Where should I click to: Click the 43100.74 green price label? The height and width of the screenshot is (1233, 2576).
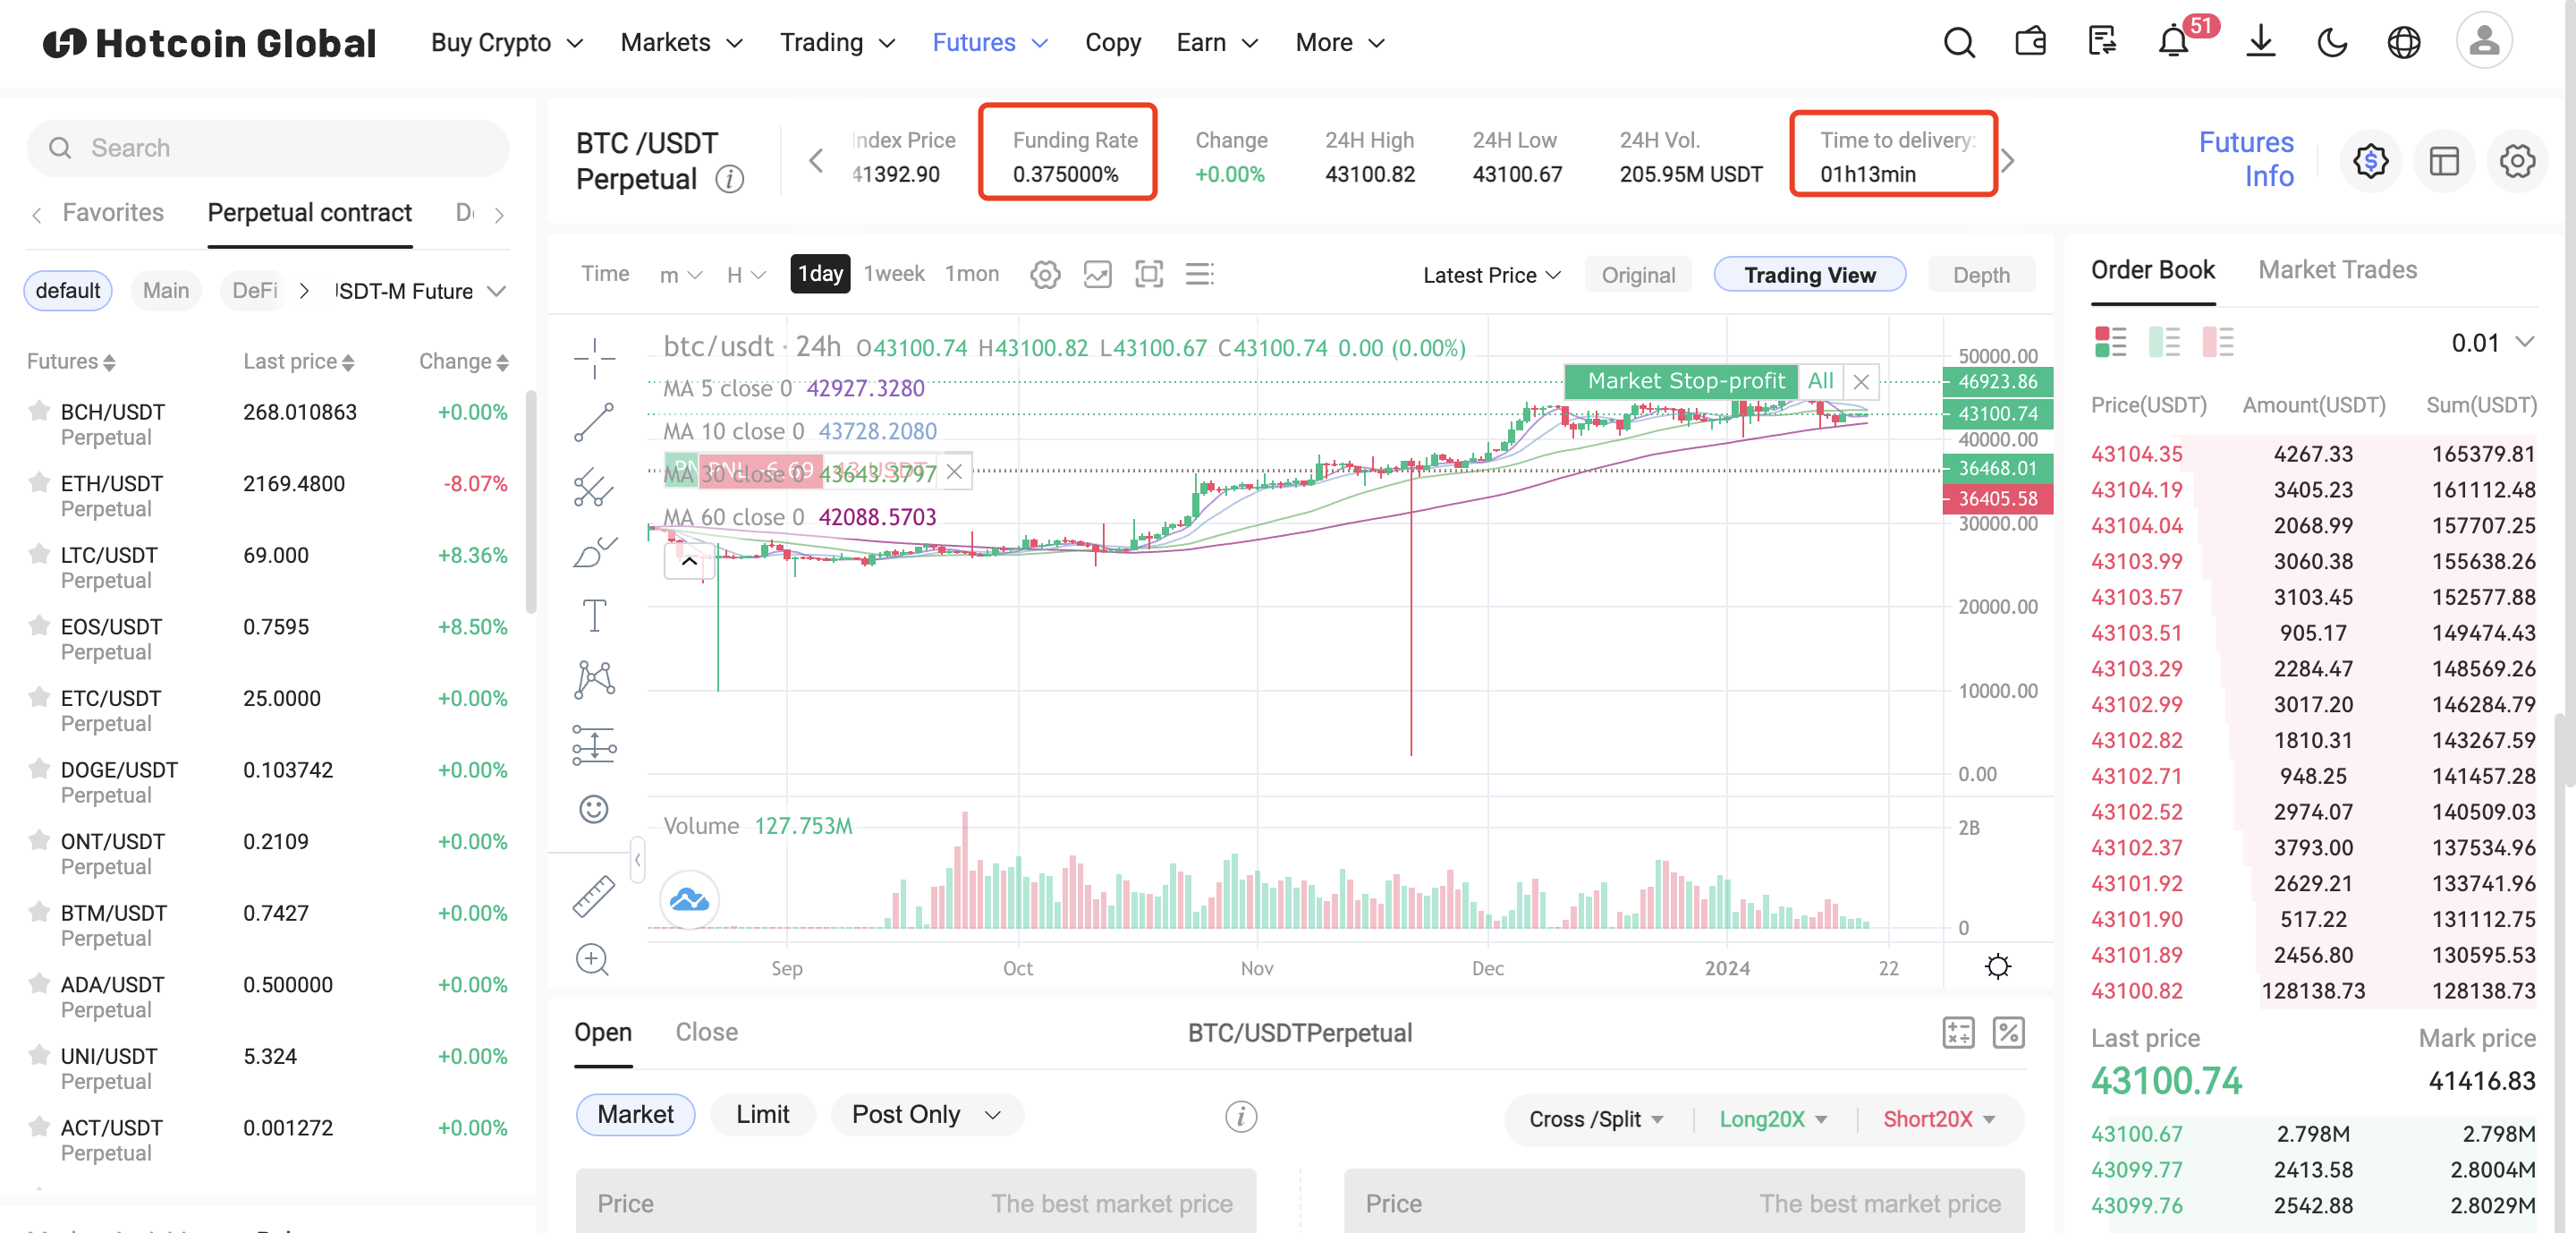[x=1997, y=414]
